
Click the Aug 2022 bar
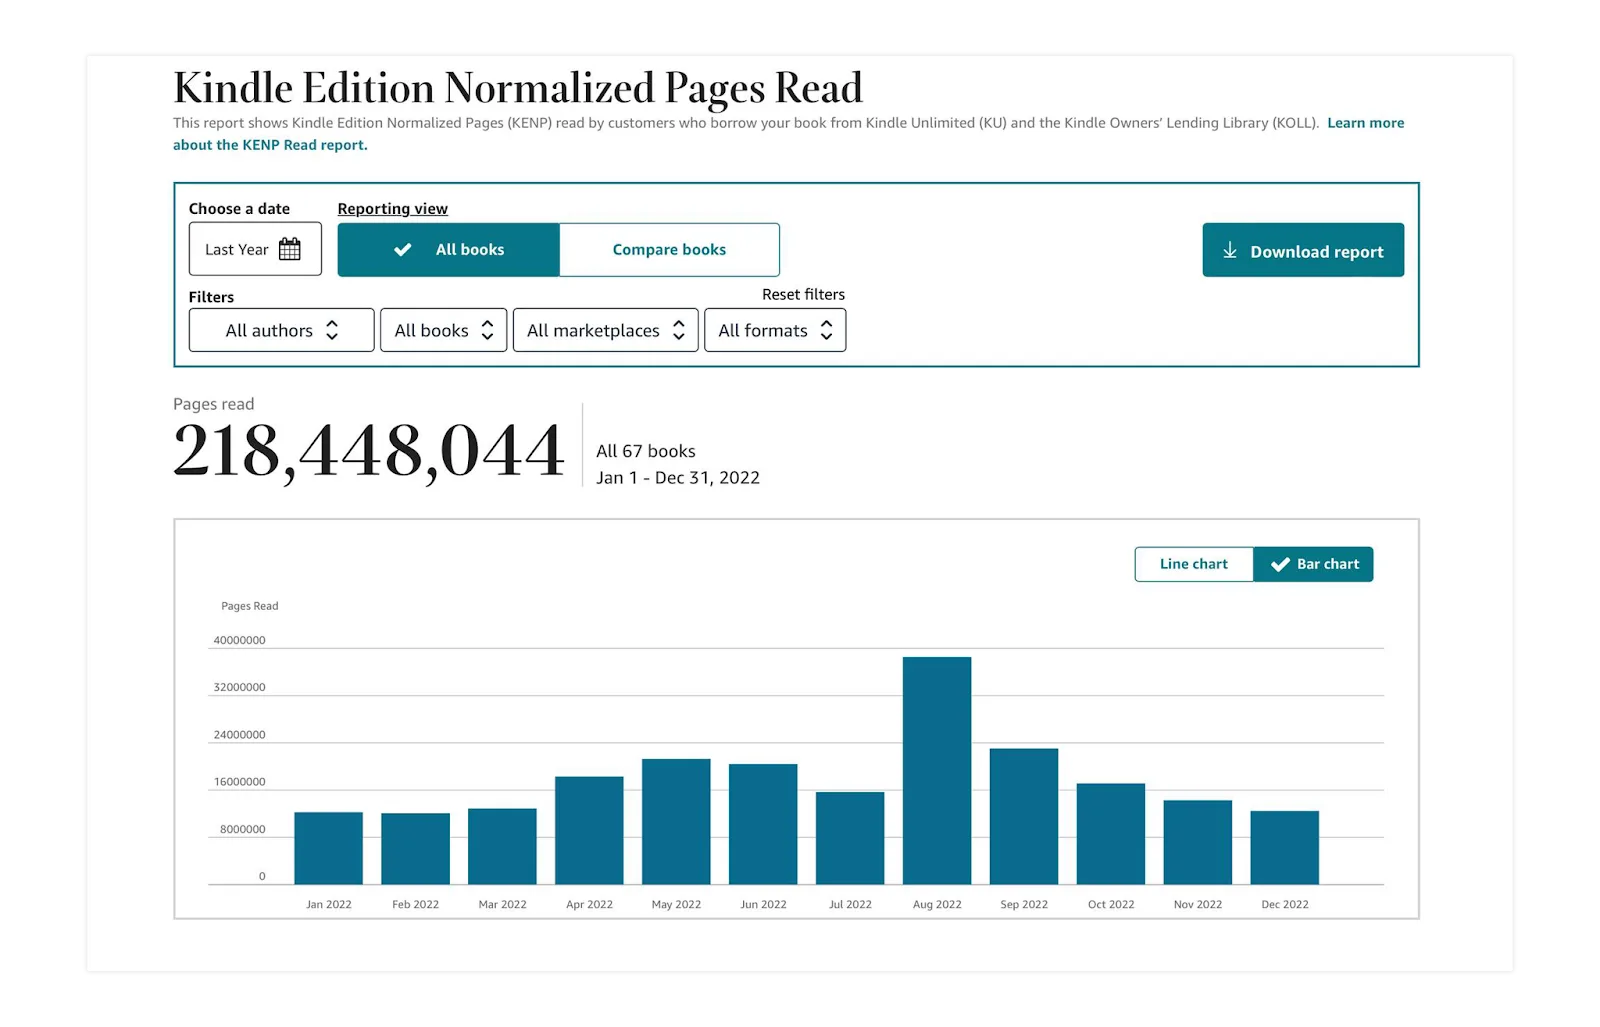937,771
